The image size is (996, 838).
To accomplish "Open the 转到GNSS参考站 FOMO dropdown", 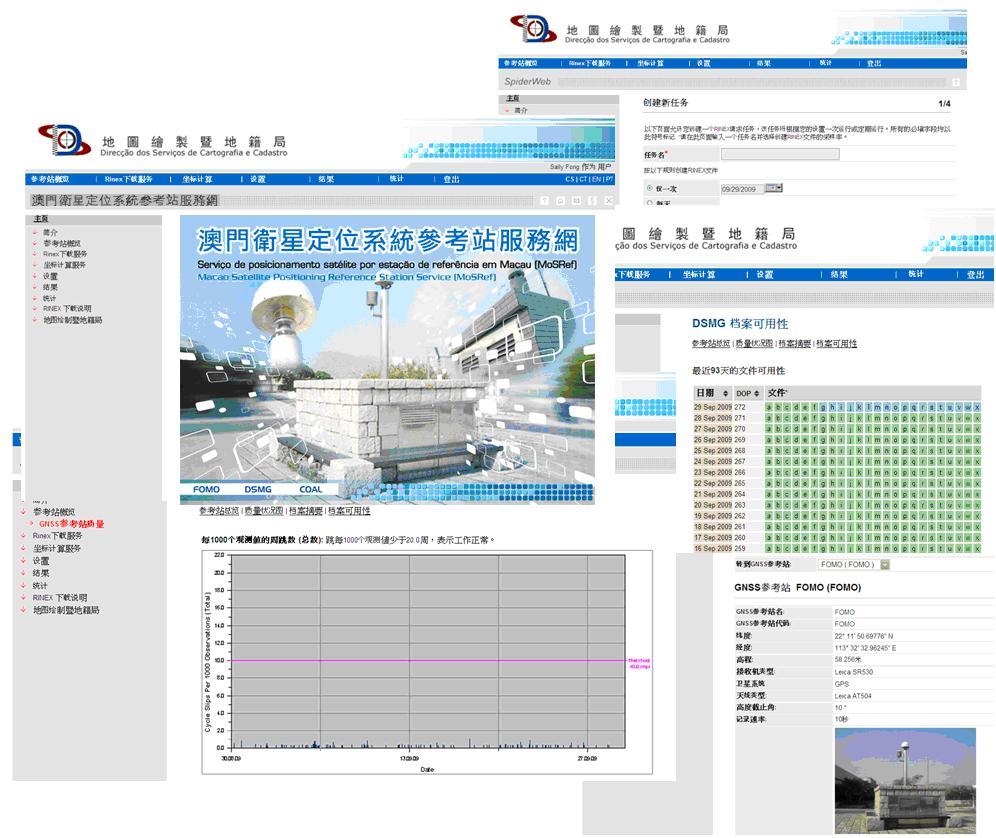I will [x=857, y=565].
